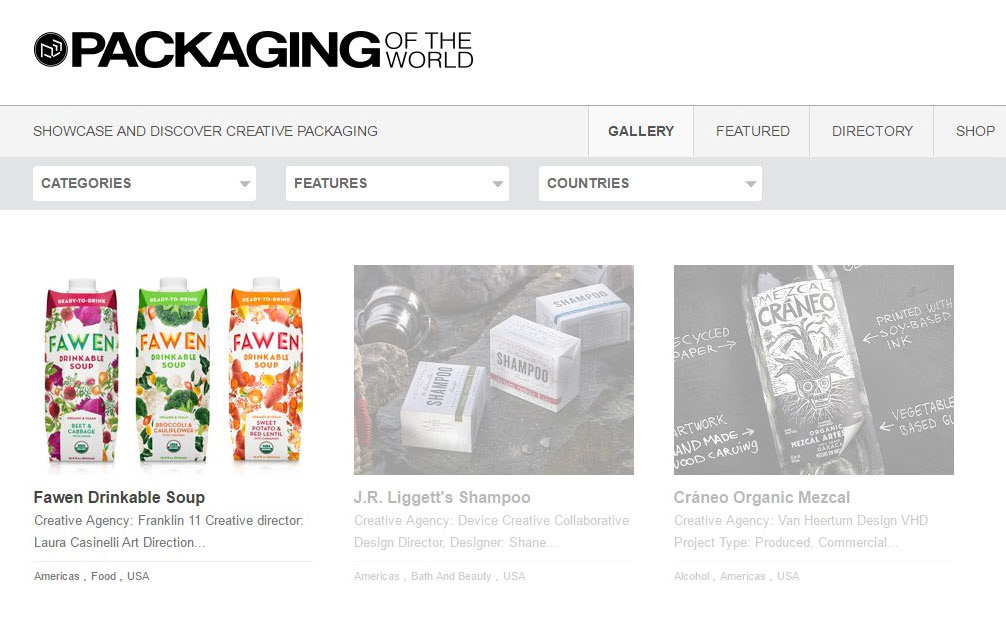View the J.R. Liggett's Shampoo image
The width and height of the screenshot is (1006, 631).
point(494,370)
